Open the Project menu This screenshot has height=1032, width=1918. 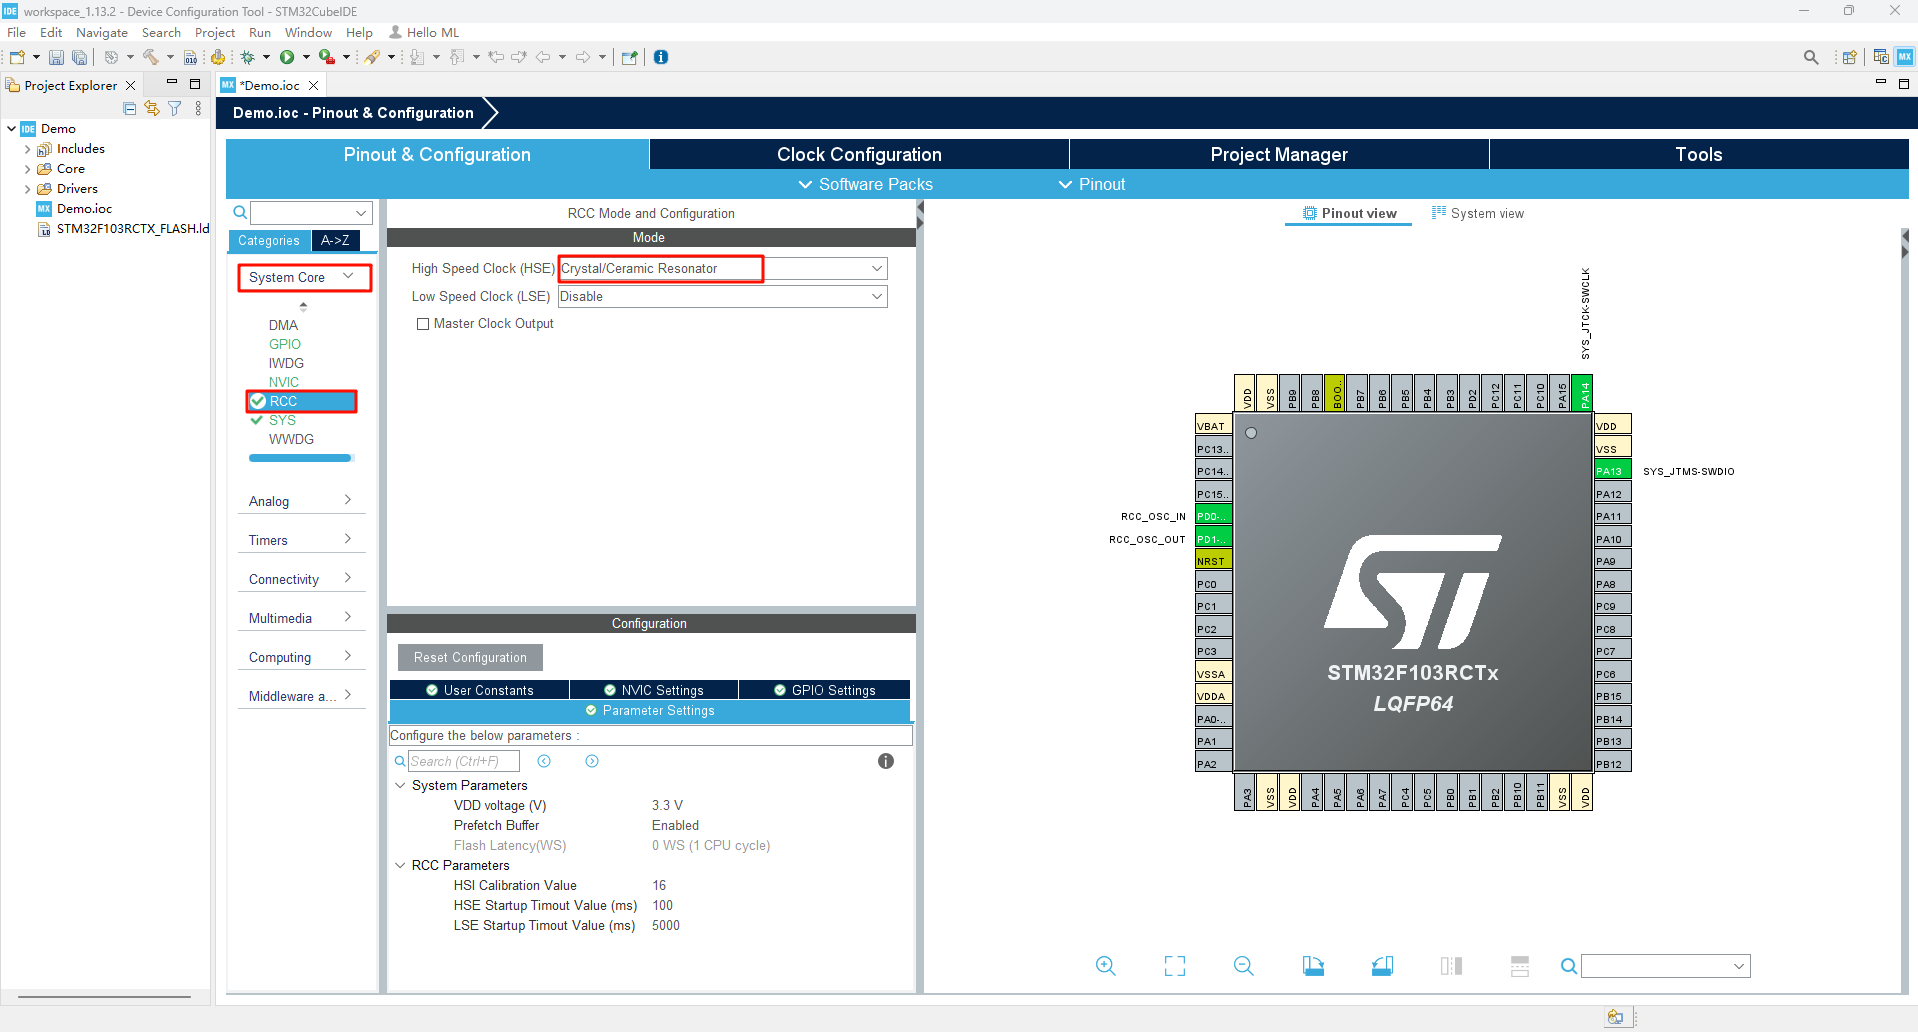click(x=215, y=33)
